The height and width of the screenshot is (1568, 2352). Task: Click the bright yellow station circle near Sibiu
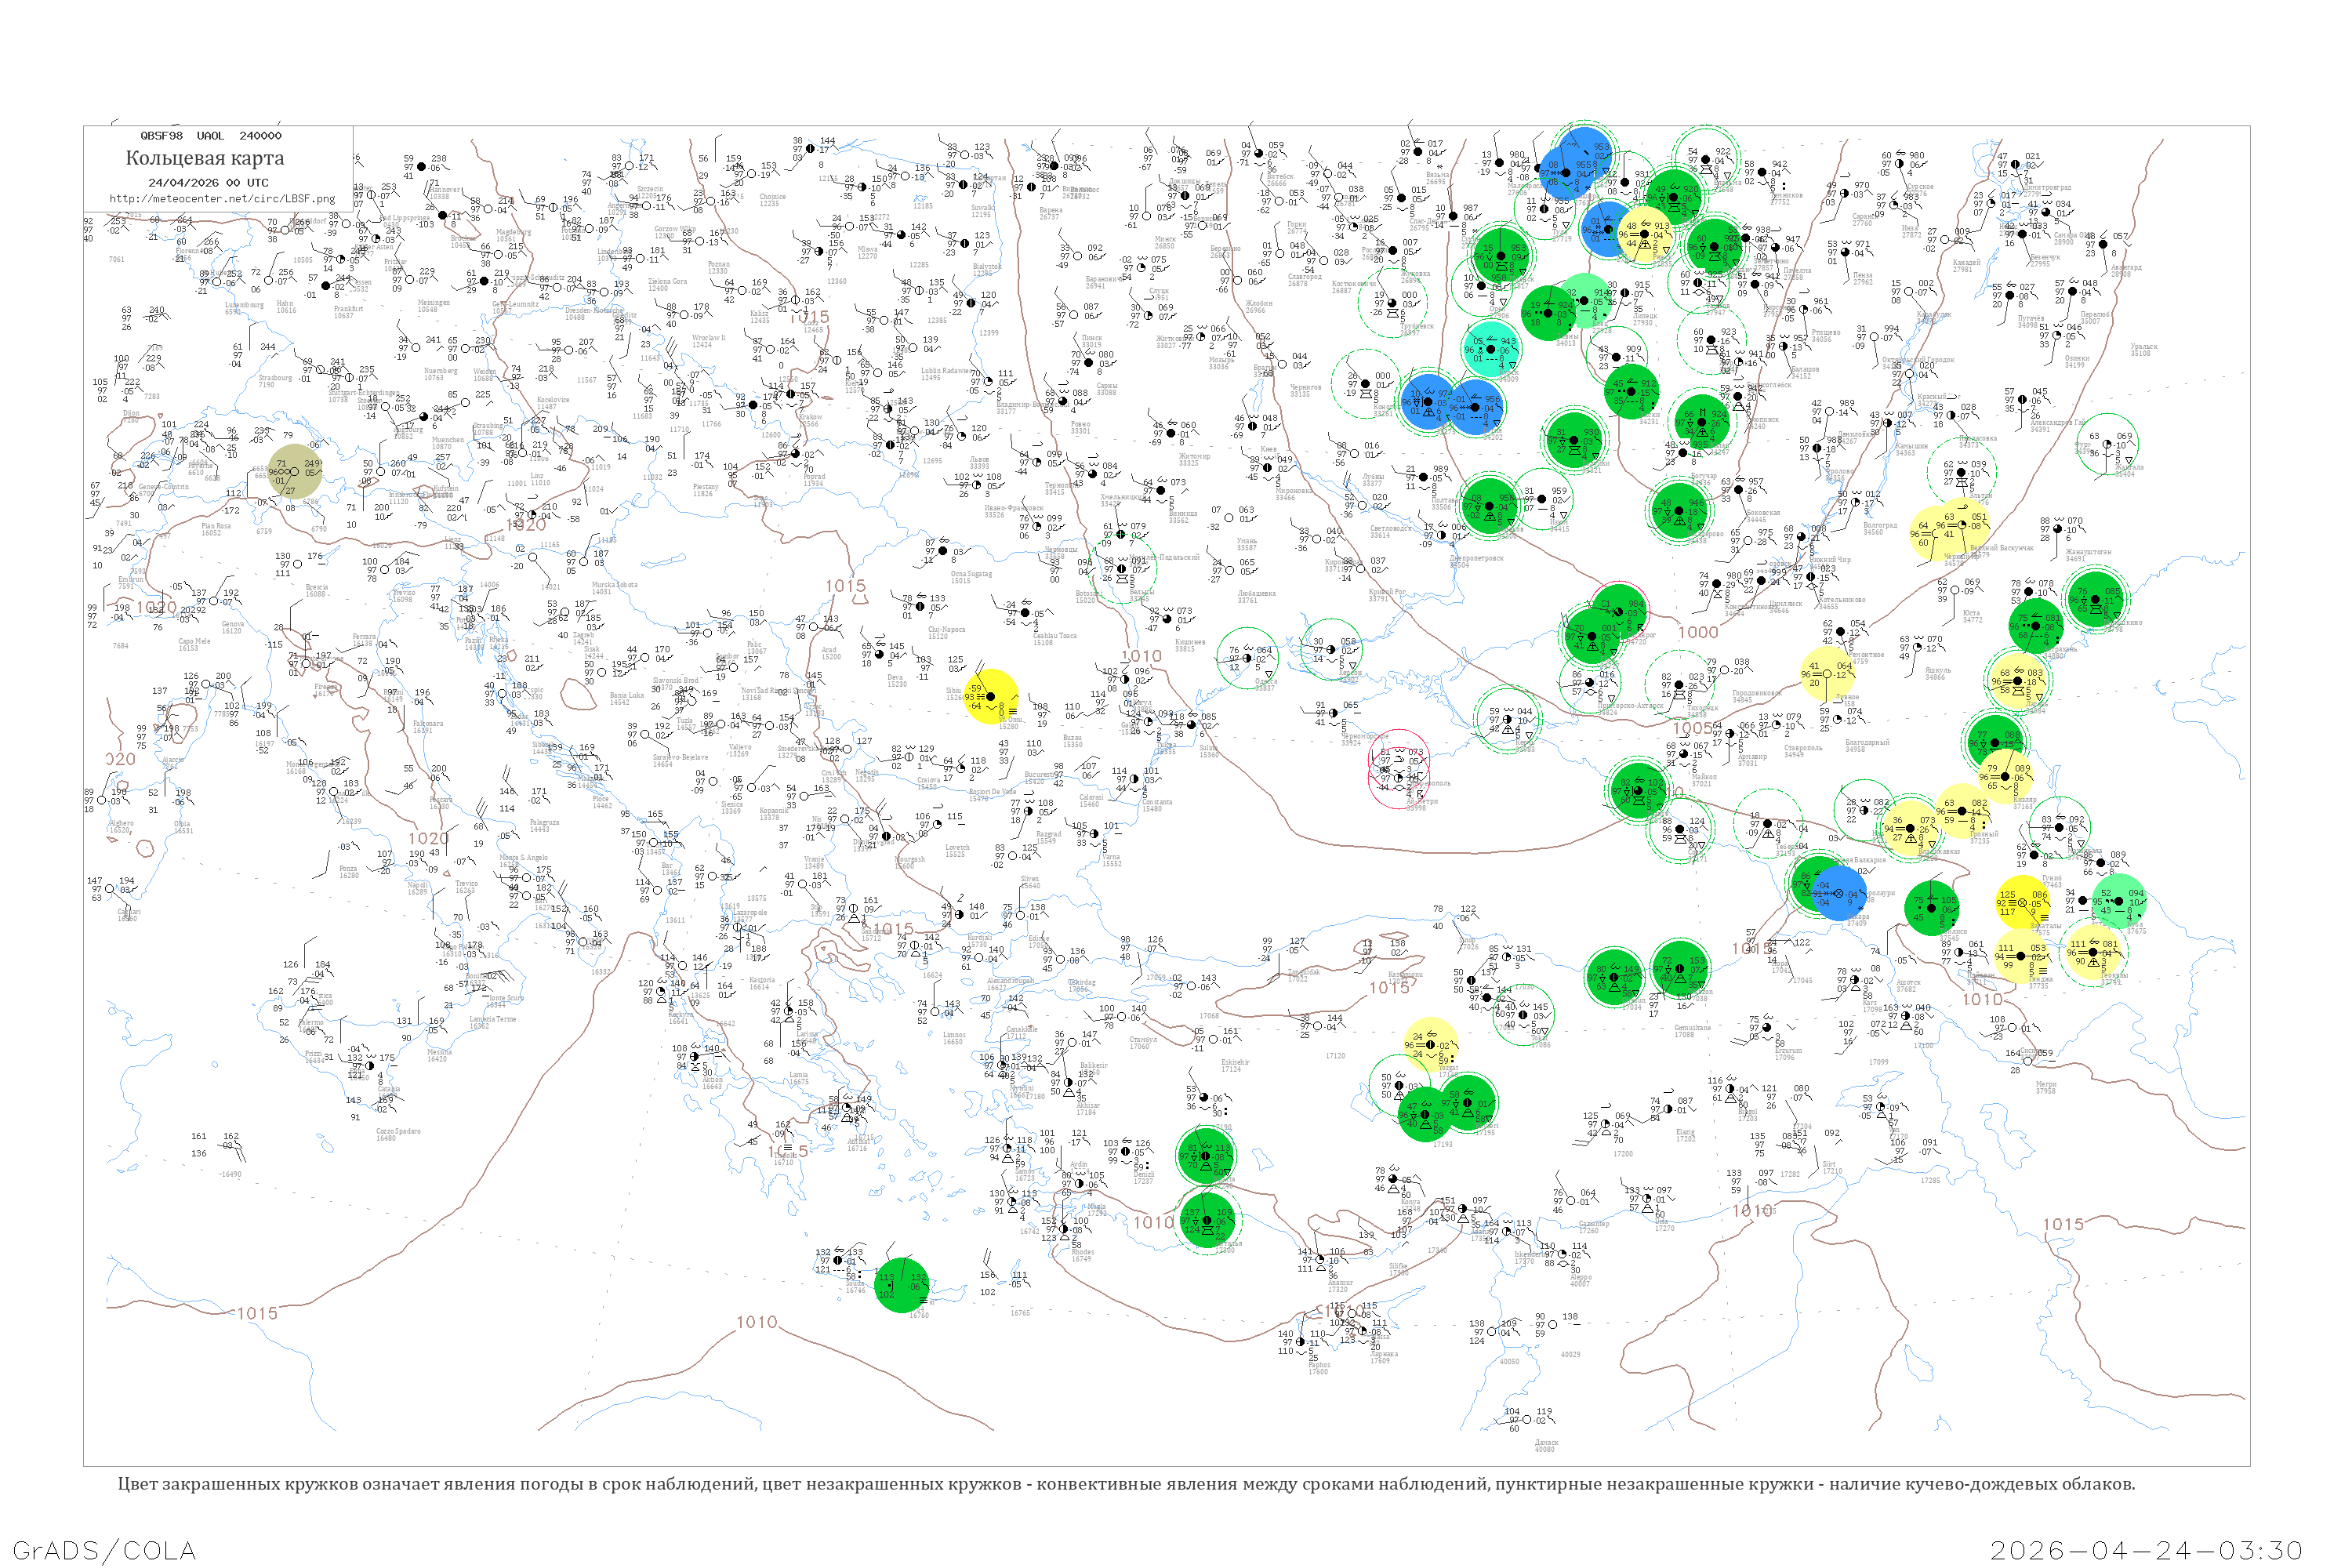click(x=992, y=697)
